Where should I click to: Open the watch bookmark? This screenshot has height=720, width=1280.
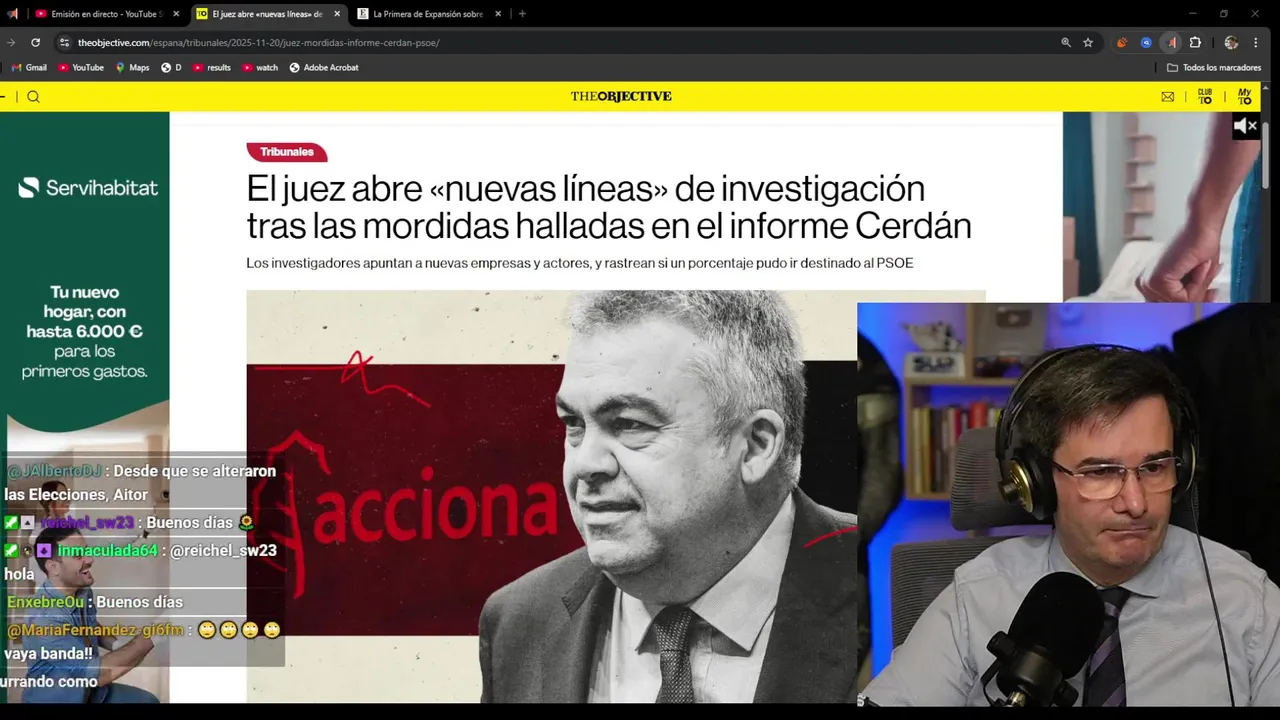click(x=260, y=68)
